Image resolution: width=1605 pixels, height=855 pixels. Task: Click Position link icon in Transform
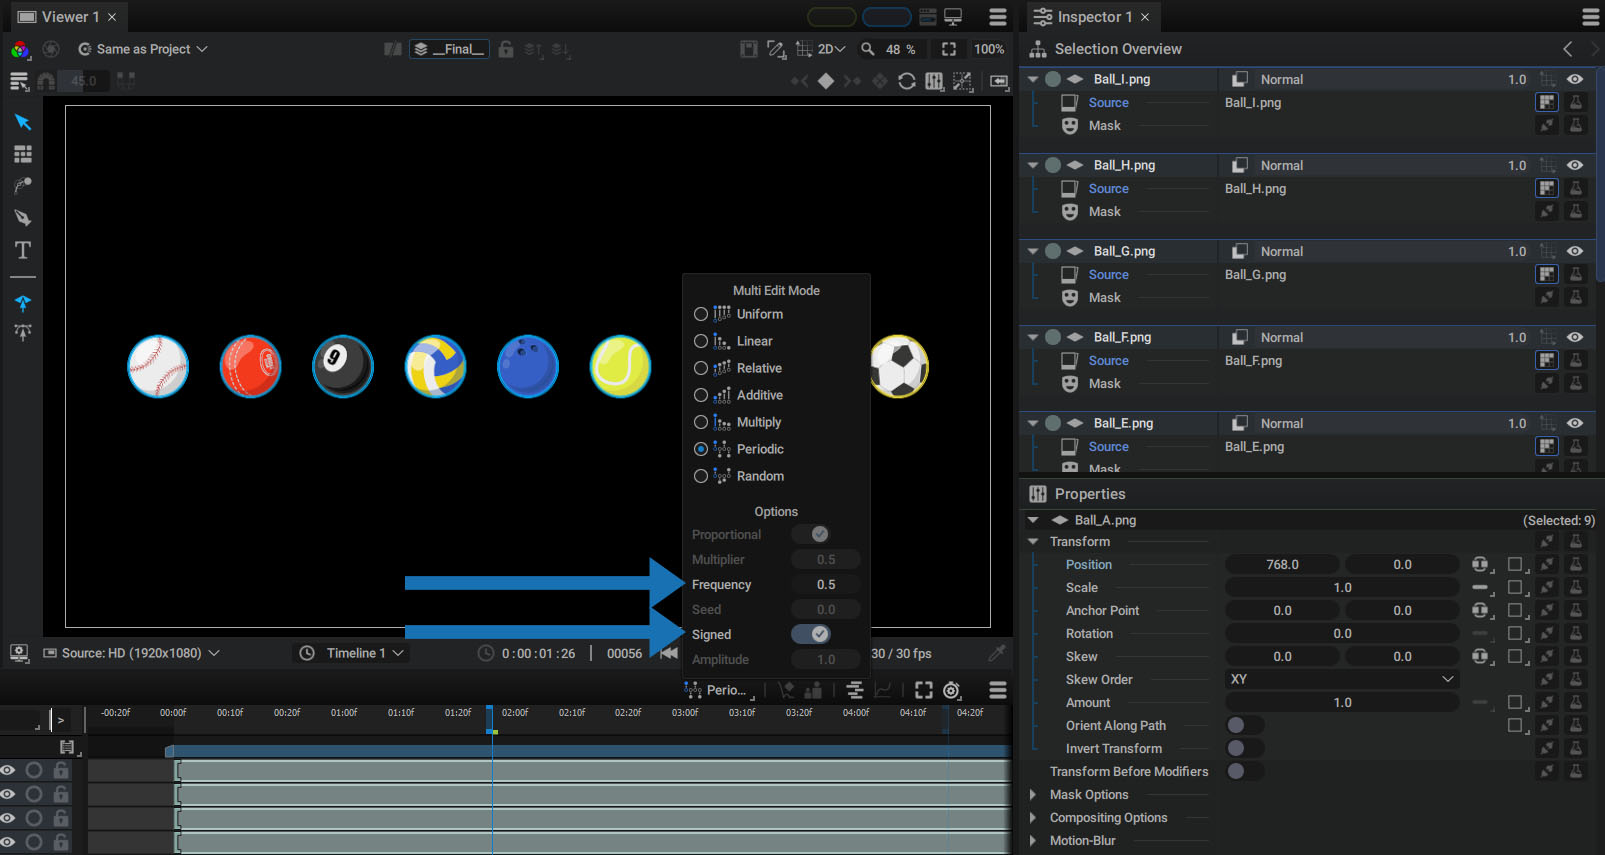pyautogui.click(x=1481, y=565)
